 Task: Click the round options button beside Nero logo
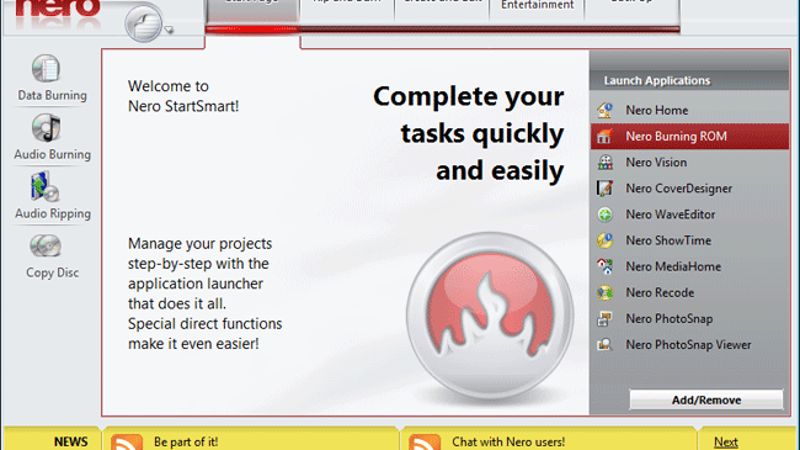click(x=143, y=23)
